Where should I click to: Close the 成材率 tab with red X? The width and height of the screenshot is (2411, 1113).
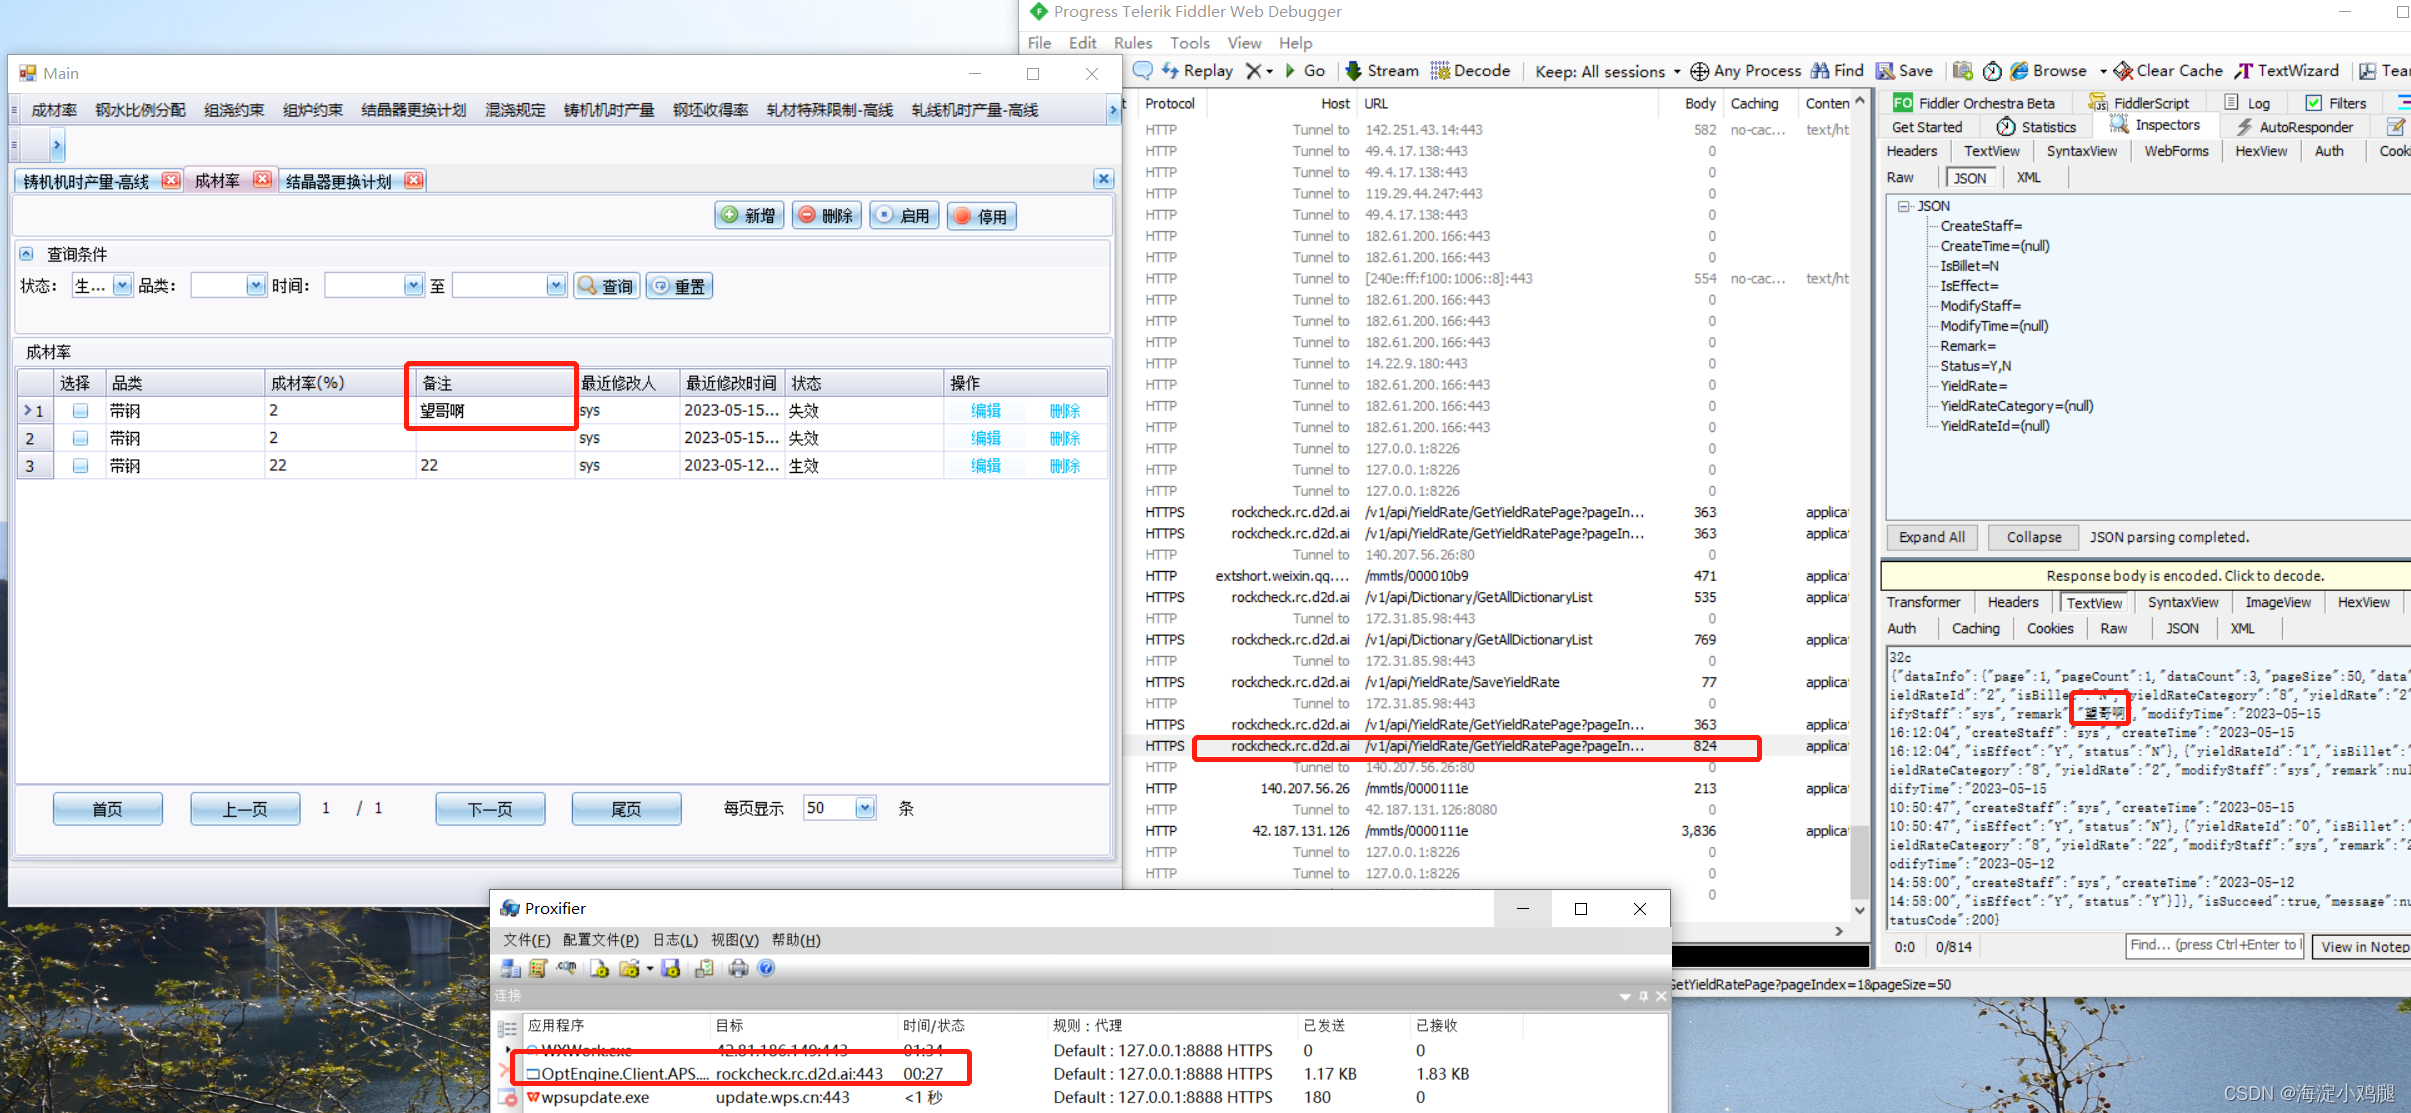click(x=262, y=180)
